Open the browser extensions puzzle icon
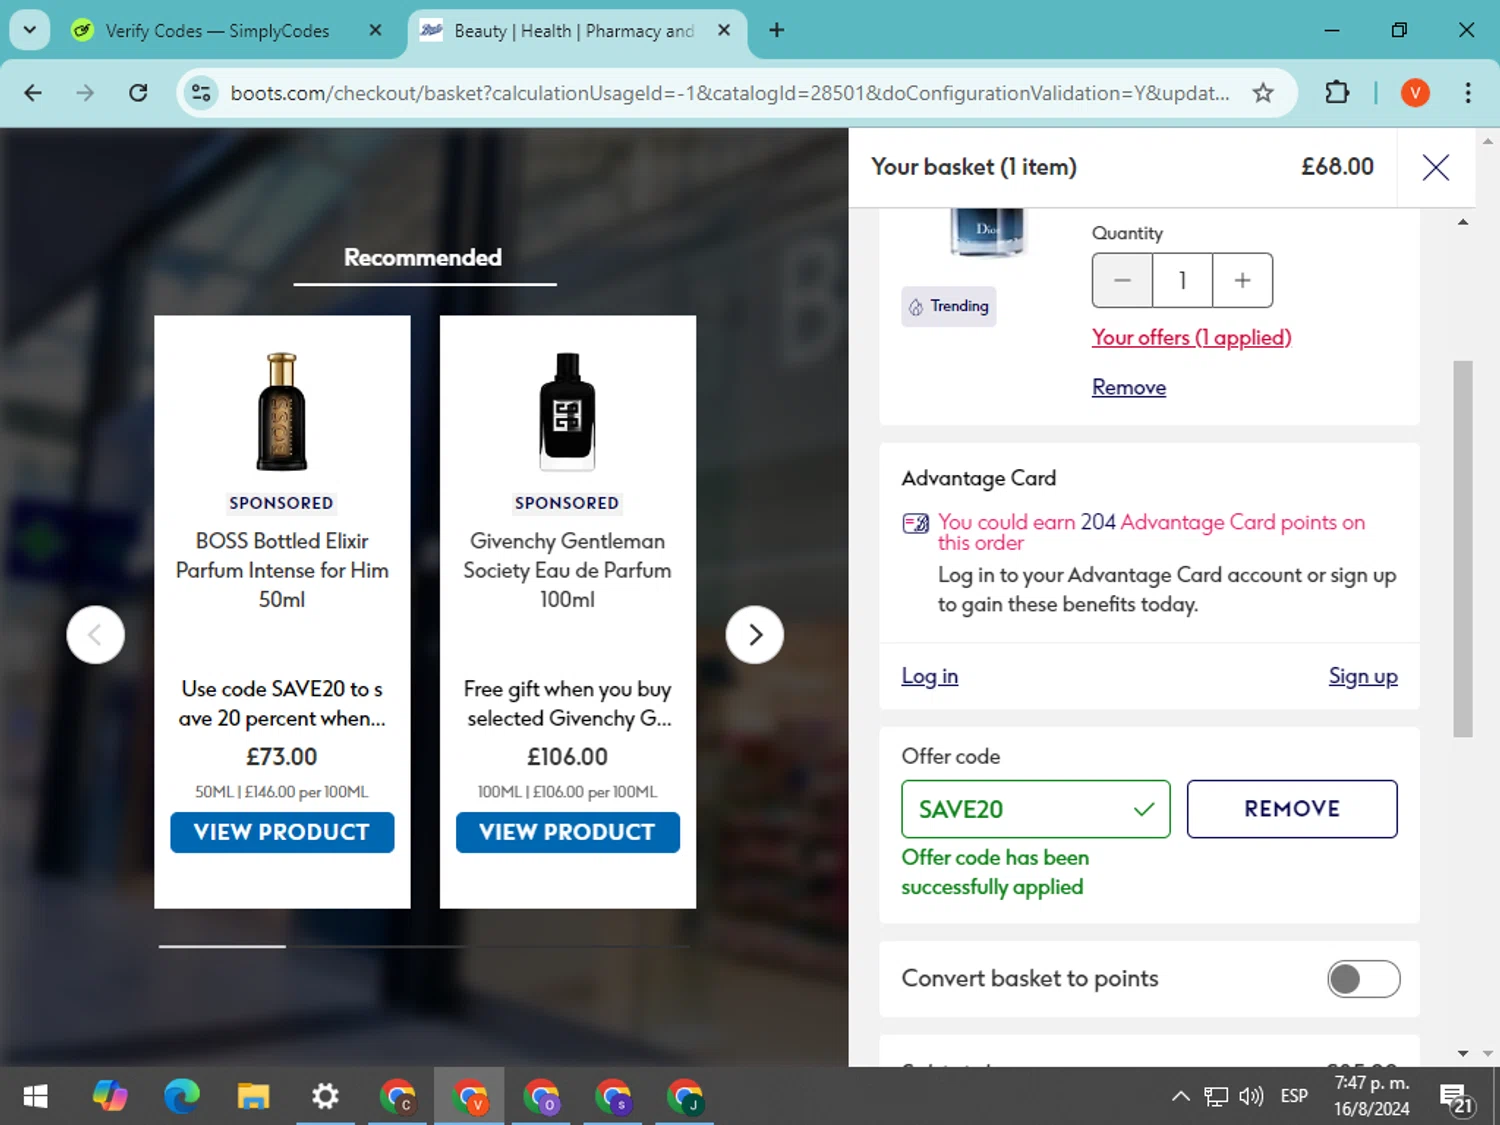The image size is (1500, 1125). [x=1337, y=93]
